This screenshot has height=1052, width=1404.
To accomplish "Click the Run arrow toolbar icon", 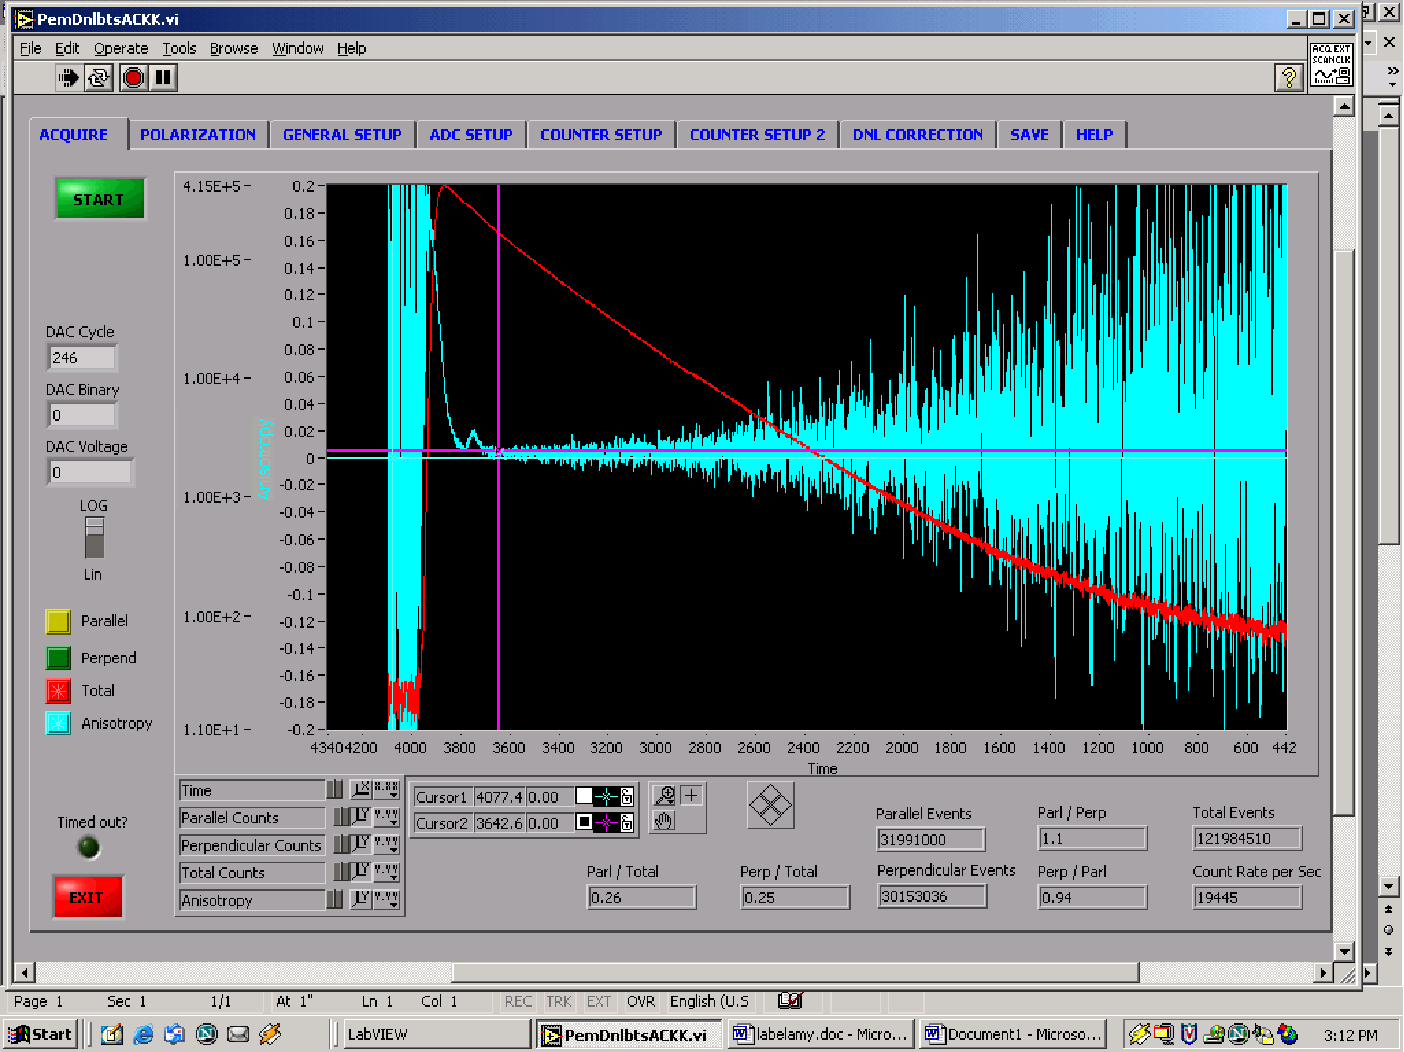I will (68, 77).
